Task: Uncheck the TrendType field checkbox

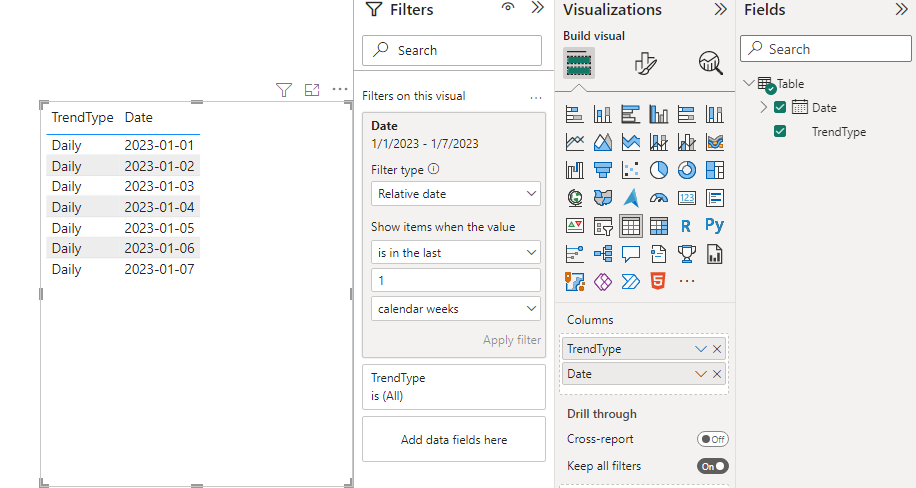Action: tap(780, 131)
